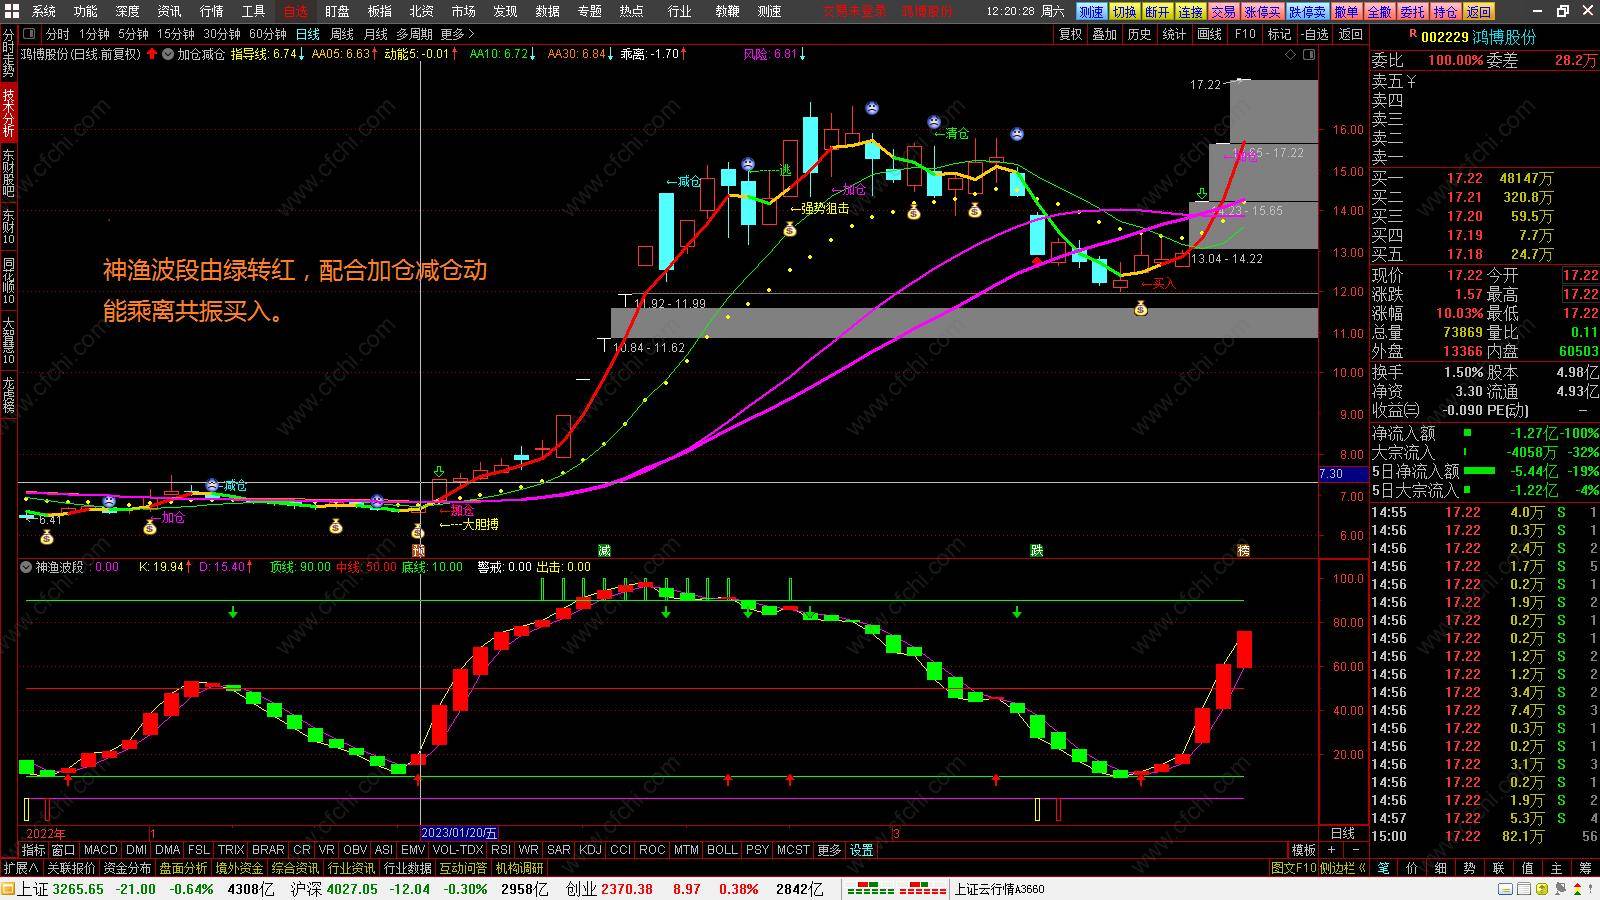Image resolution: width=1600 pixels, height=900 pixels.
Task: Expand the 扩展 panel arrow
Action: (x=20, y=868)
